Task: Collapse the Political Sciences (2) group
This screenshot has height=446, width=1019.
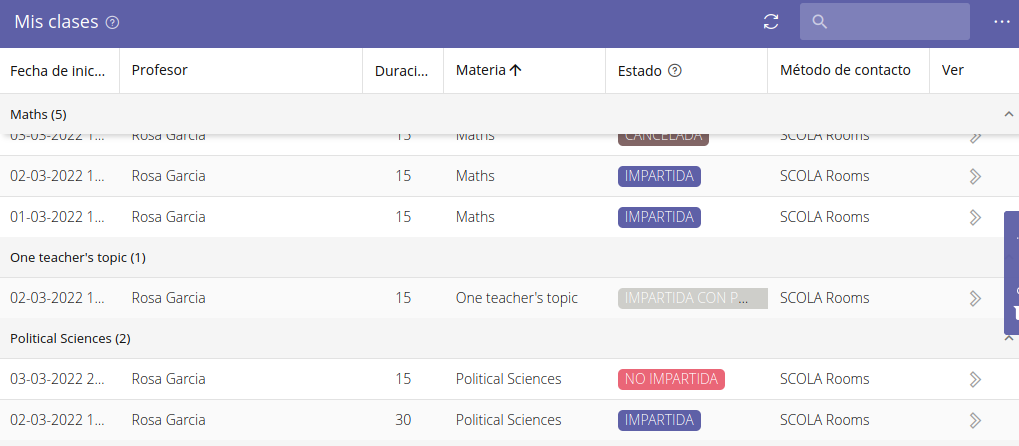Action: coord(1008,339)
